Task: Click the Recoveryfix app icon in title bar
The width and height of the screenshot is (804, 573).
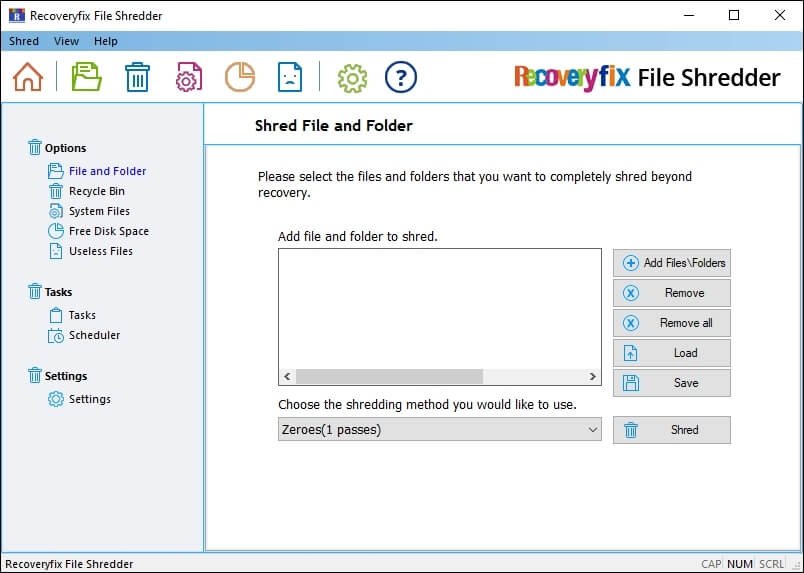Action: (16, 15)
